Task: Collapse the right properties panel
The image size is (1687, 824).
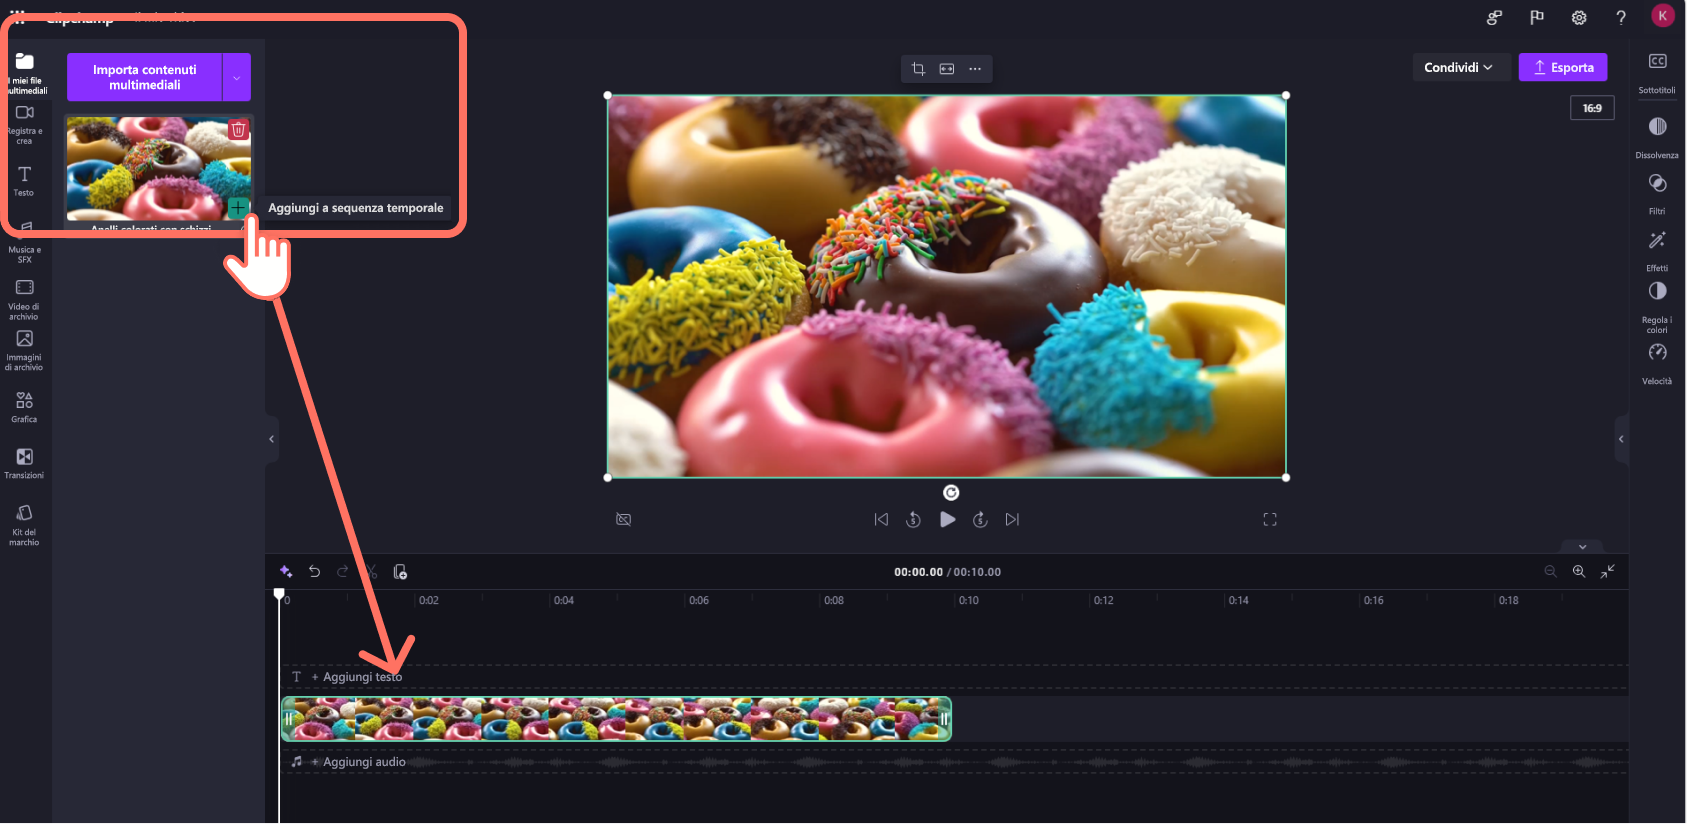Action: pyautogui.click(x=1621, y=439)
